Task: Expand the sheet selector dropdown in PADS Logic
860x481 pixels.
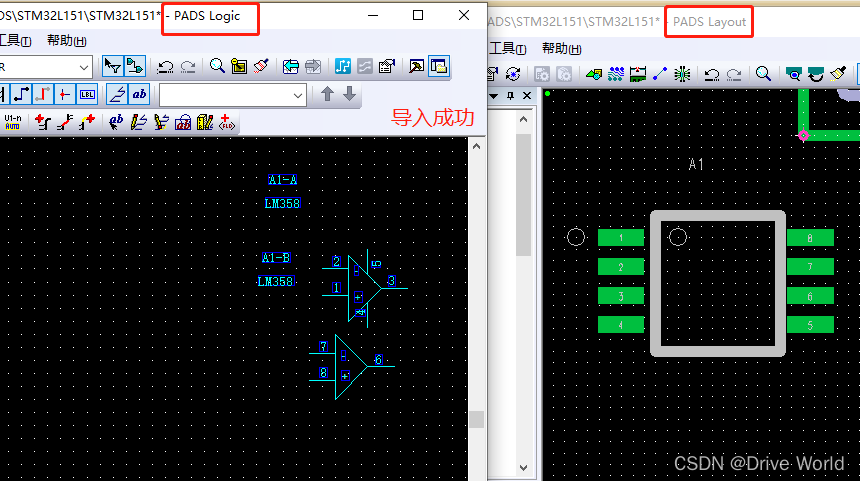Action: pyautogui.click(x=84, y=67)
